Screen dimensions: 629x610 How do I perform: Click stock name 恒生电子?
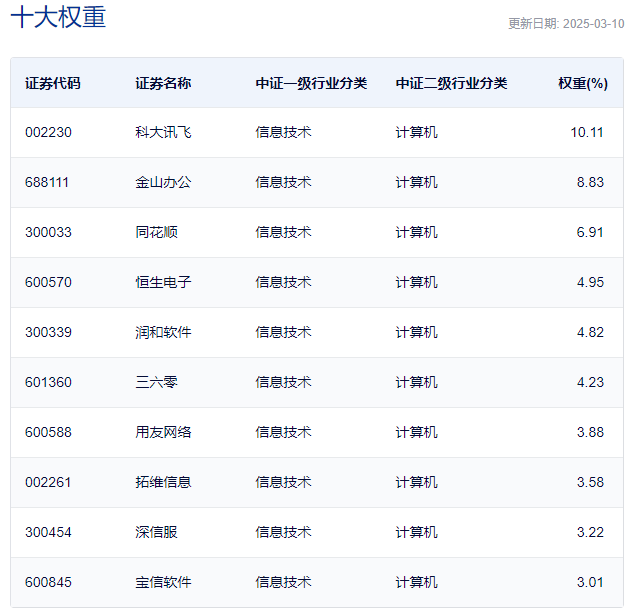(x=163, y=282)
